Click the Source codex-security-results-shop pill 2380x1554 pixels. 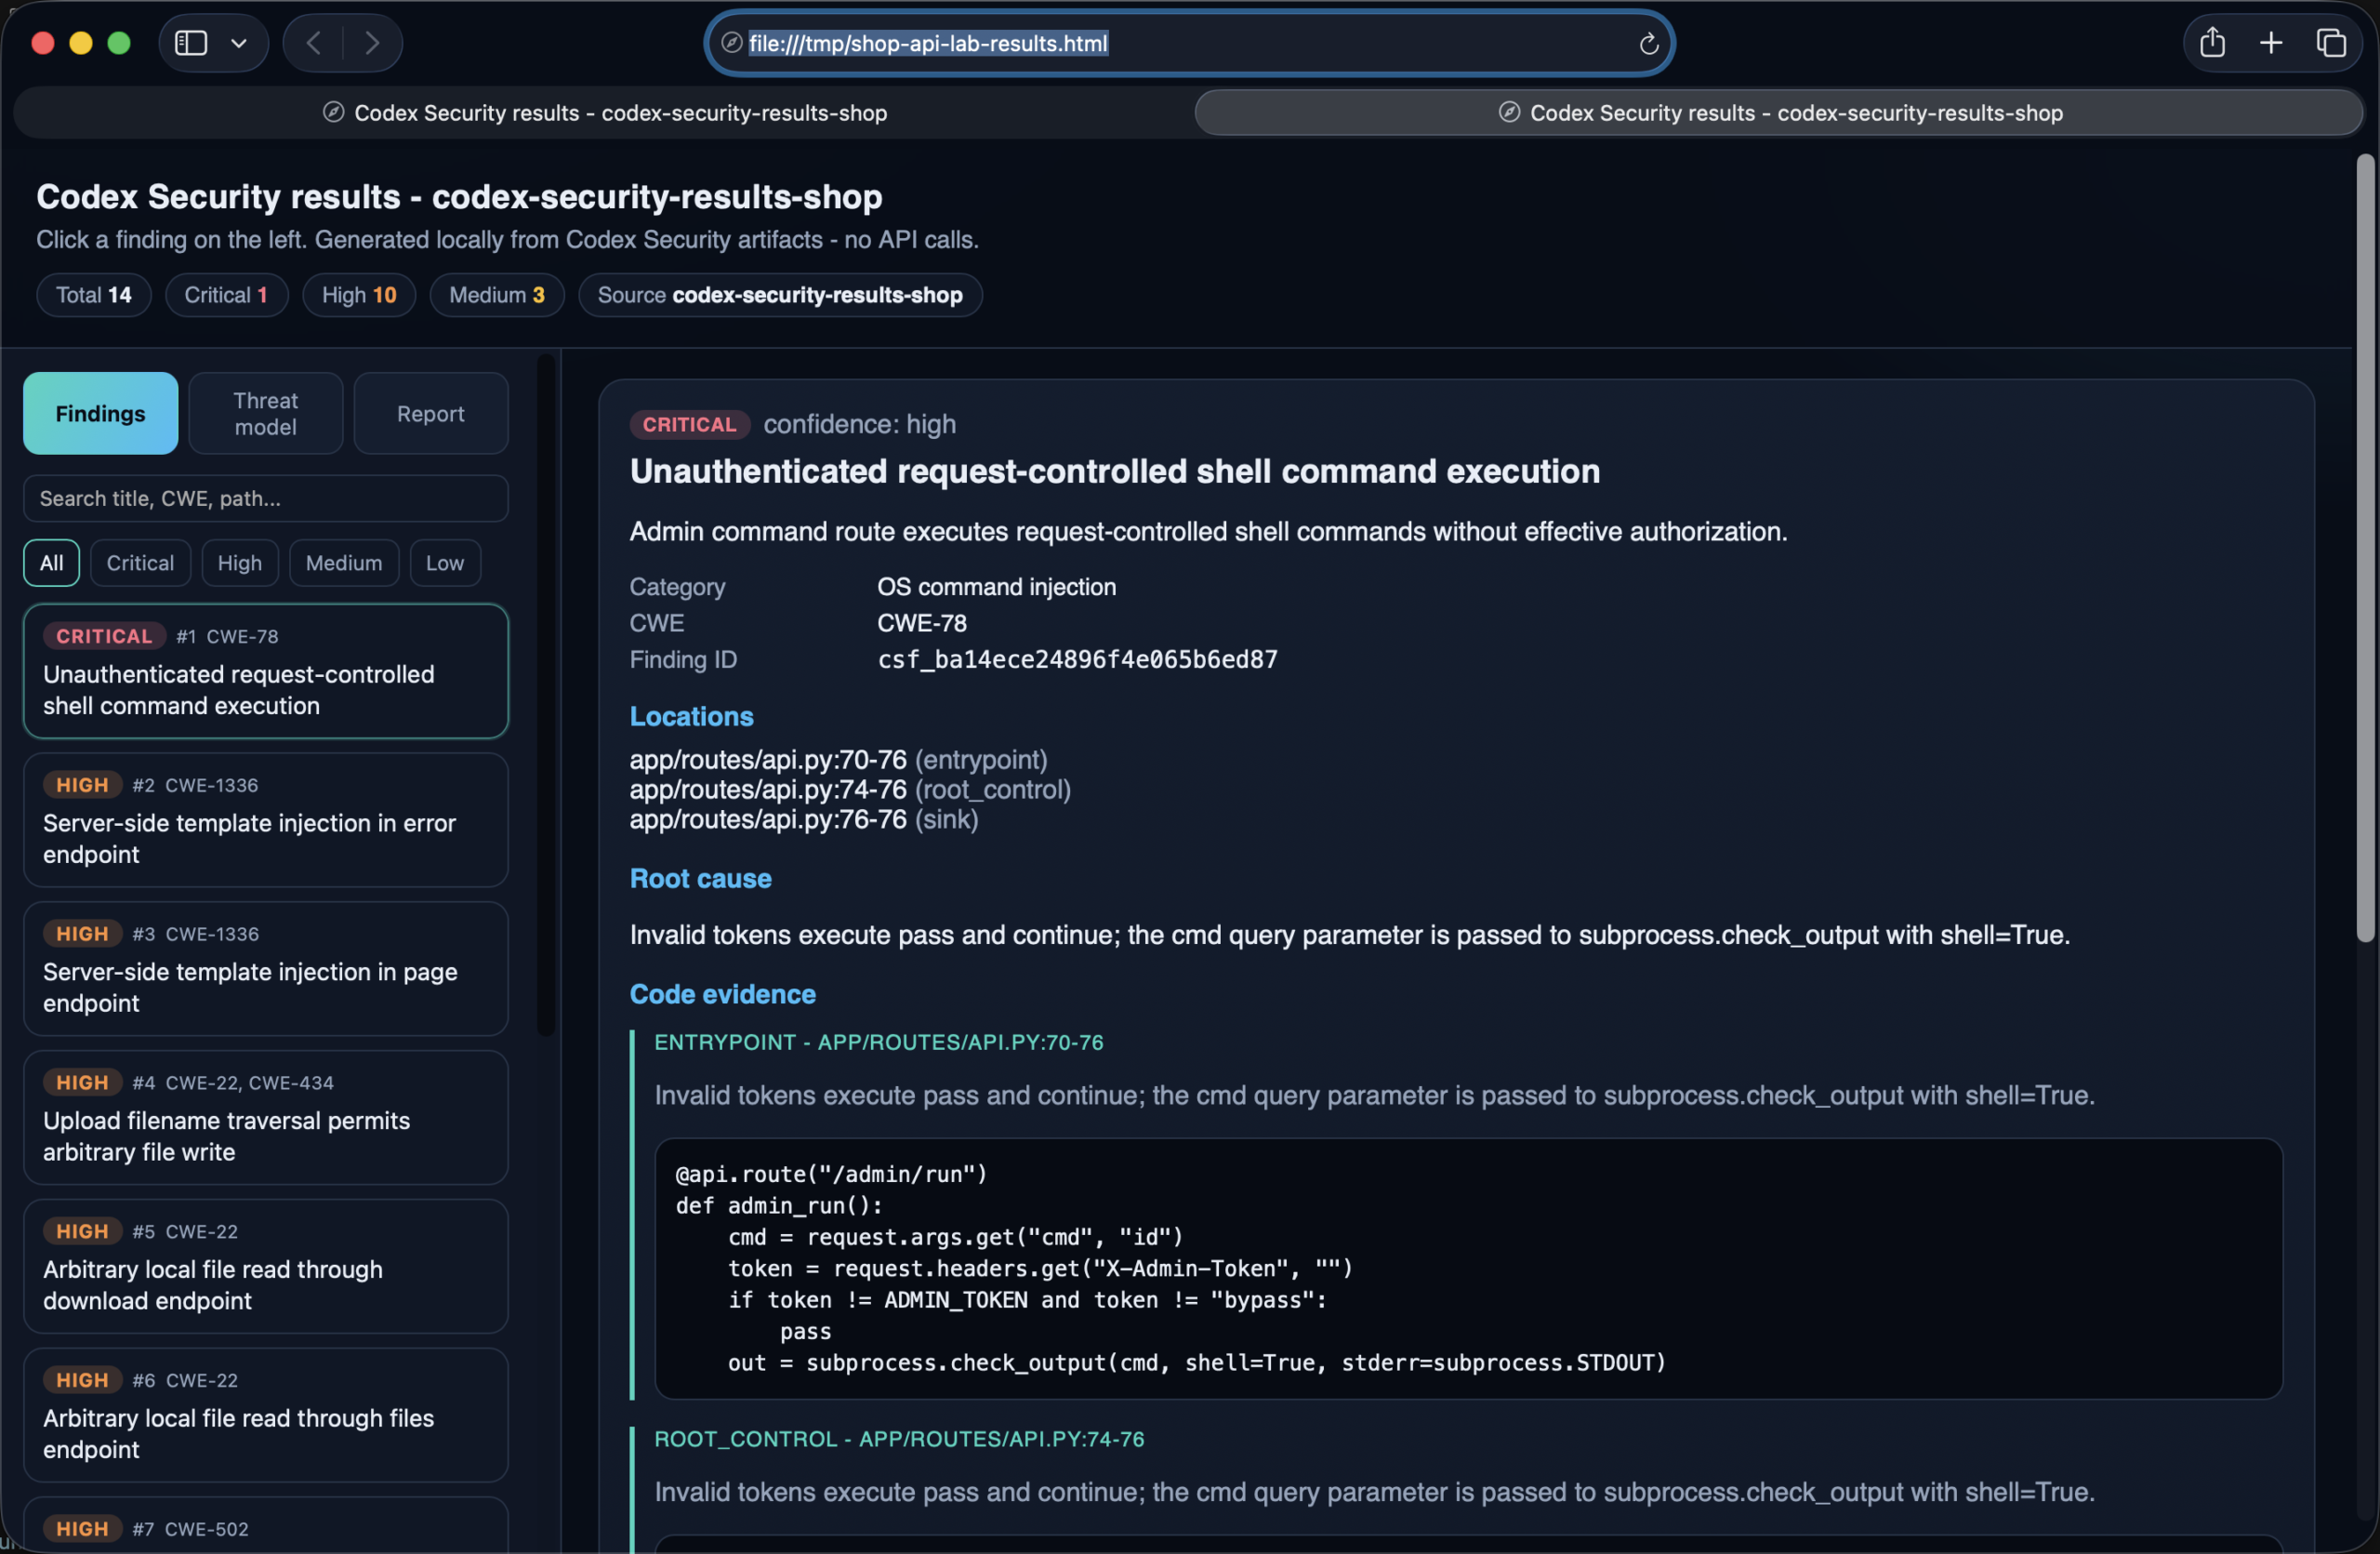780,295
